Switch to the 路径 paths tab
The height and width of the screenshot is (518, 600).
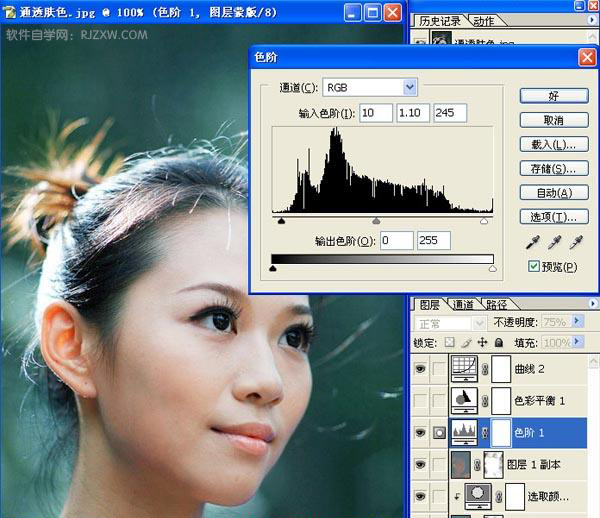click(x=496, y=305)
